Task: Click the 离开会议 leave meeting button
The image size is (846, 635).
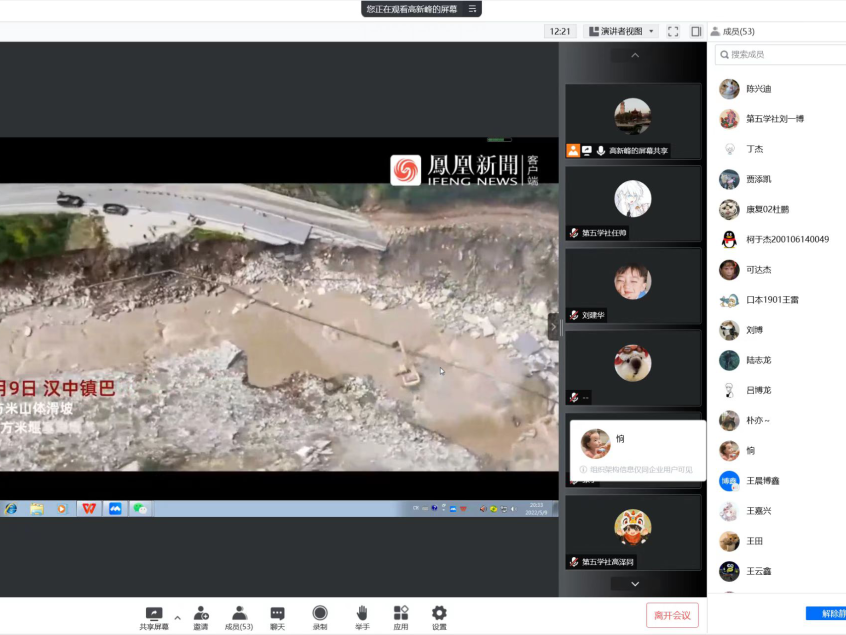Action: coord(672,615)
